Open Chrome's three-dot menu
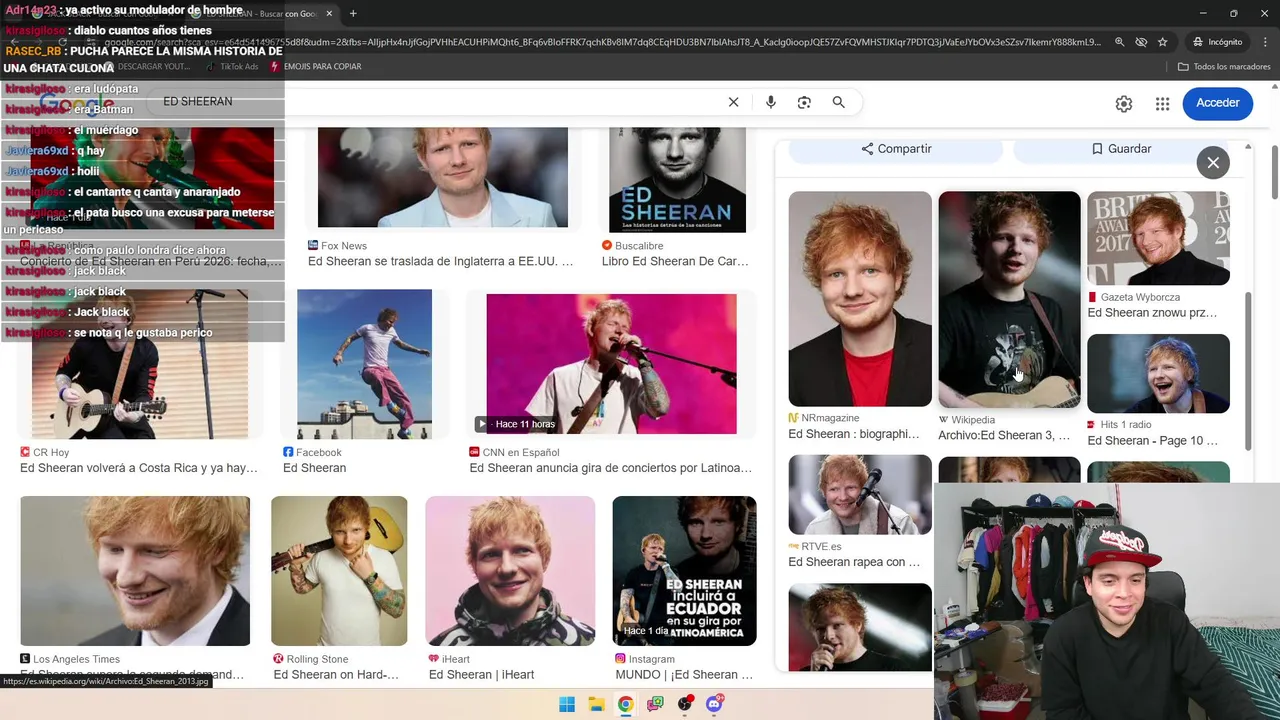The height and width of the screenshot is (720, 1280). [x=1264, y=42]
